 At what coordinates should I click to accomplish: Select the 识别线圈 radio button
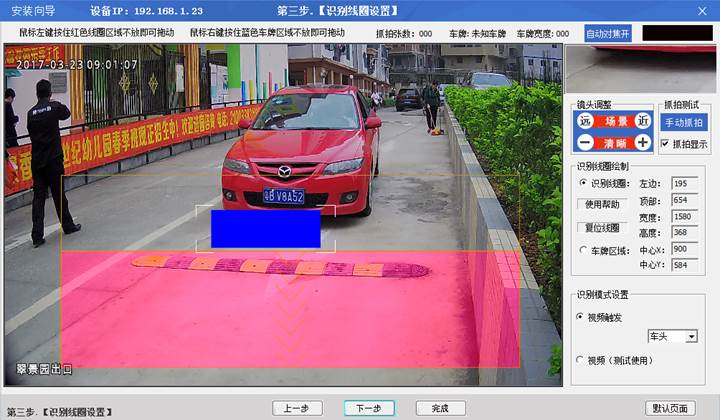tap(583, 184)
